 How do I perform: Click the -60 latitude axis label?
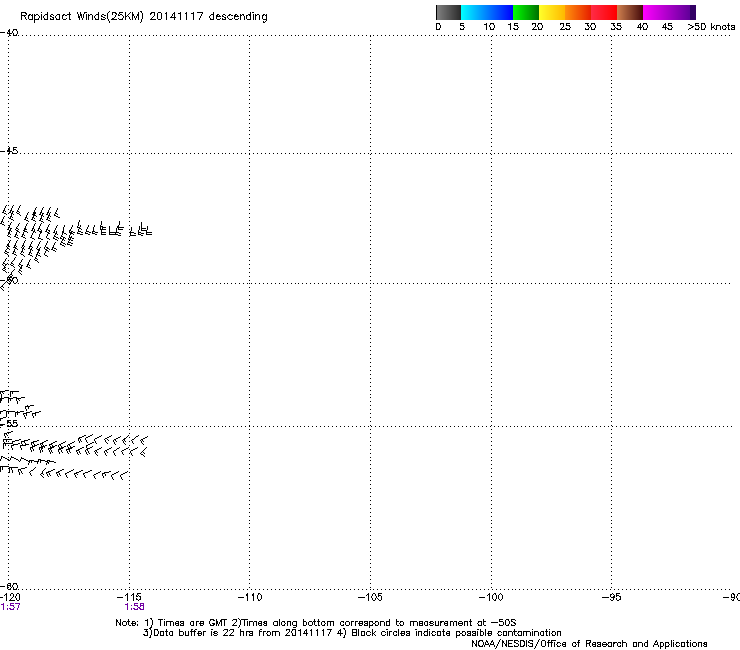click(x=9, y=586)
